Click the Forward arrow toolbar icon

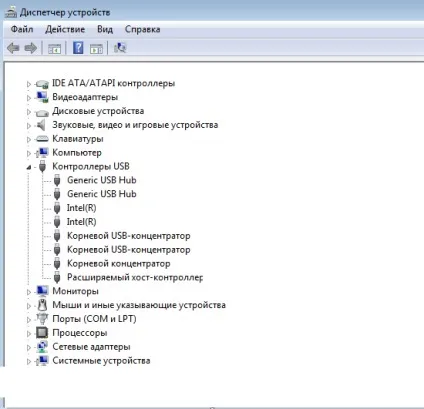click(x=31, y=48)
